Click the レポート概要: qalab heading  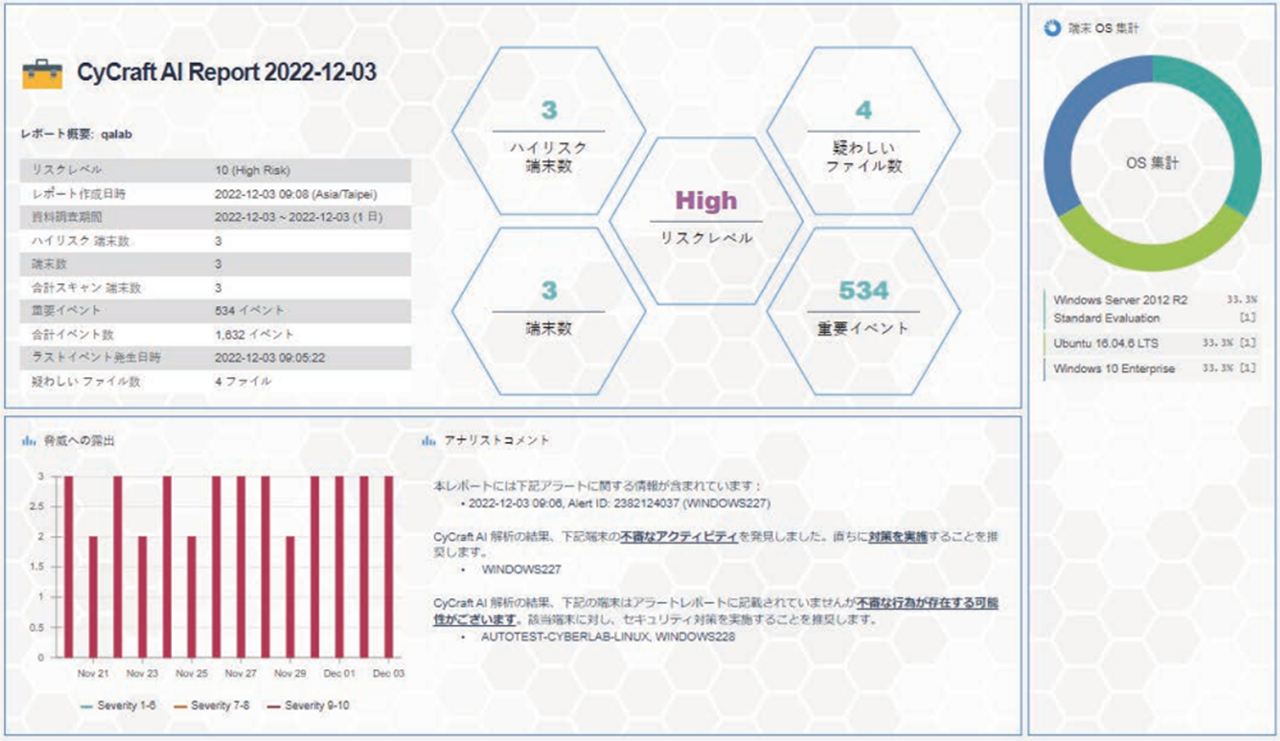click(x=77, y=132)
